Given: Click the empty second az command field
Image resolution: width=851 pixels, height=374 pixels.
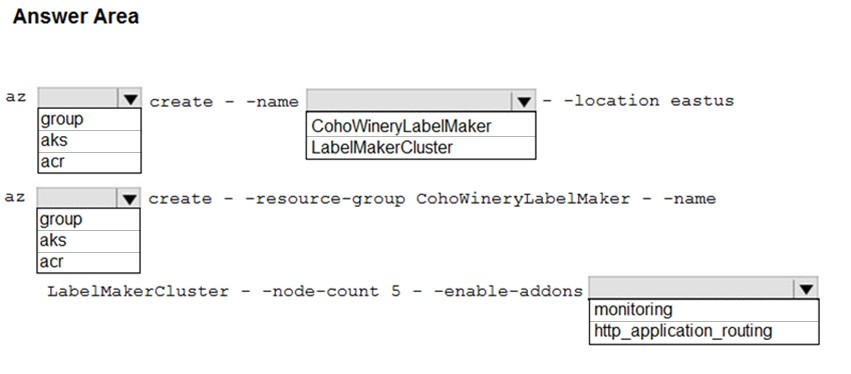Looking at the screenshot, I should point(77,198).
